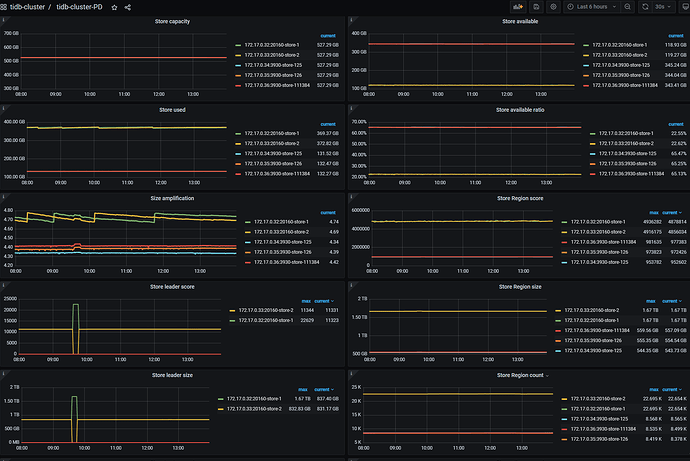Image resolution: width=690 pixels, height=461 pixels.
Task: Star the tidb-cluster-PD dashboard
Action: [114, 7]
